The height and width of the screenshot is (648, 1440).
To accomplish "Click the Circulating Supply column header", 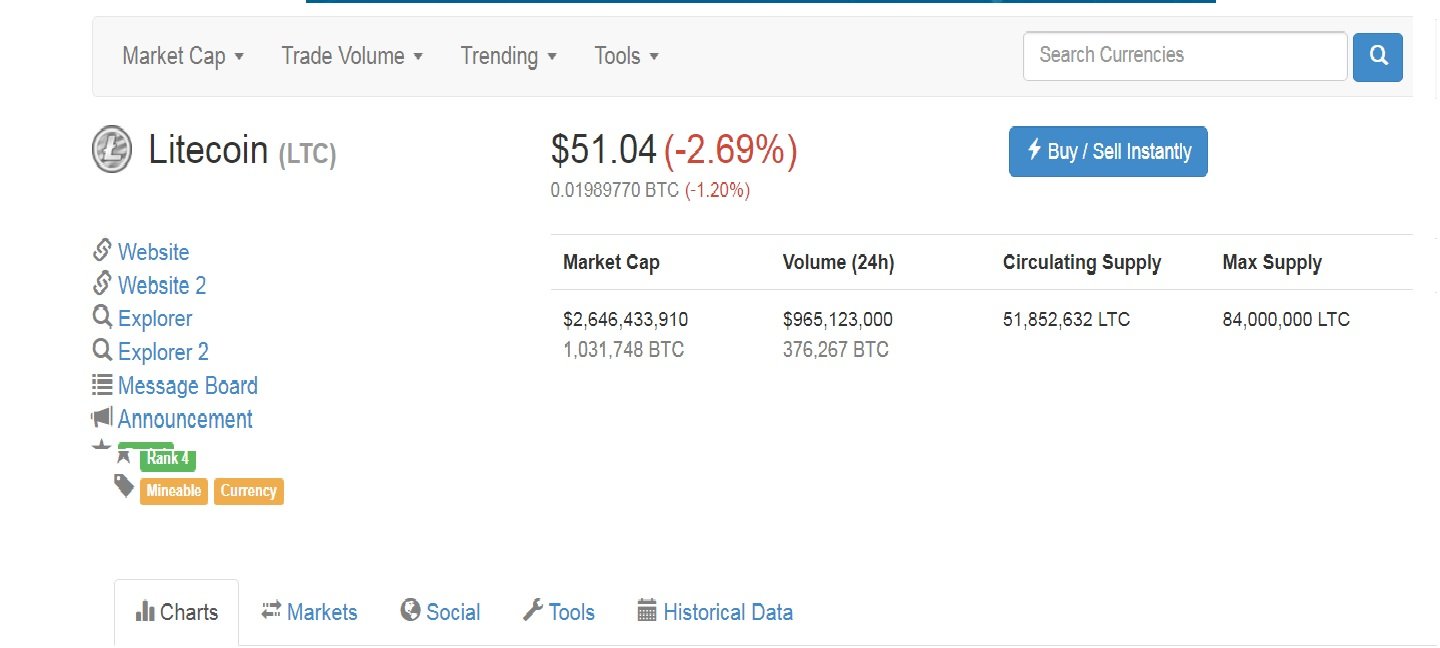I will (1082, 262).
